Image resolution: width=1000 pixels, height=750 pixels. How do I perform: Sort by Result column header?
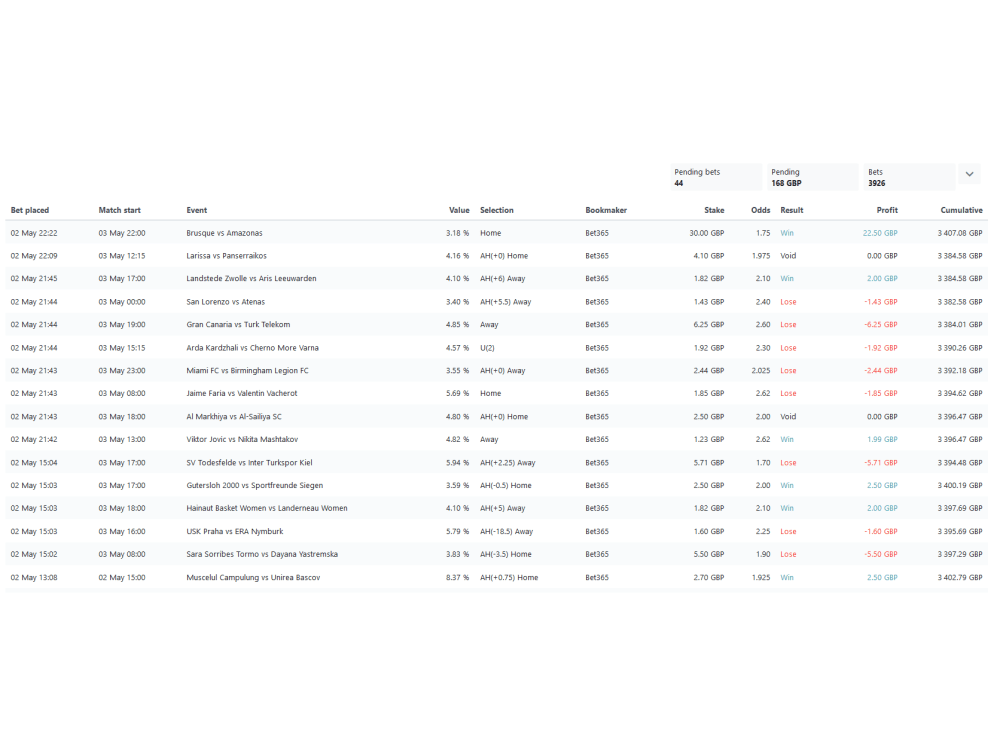[x=791, y=210]
